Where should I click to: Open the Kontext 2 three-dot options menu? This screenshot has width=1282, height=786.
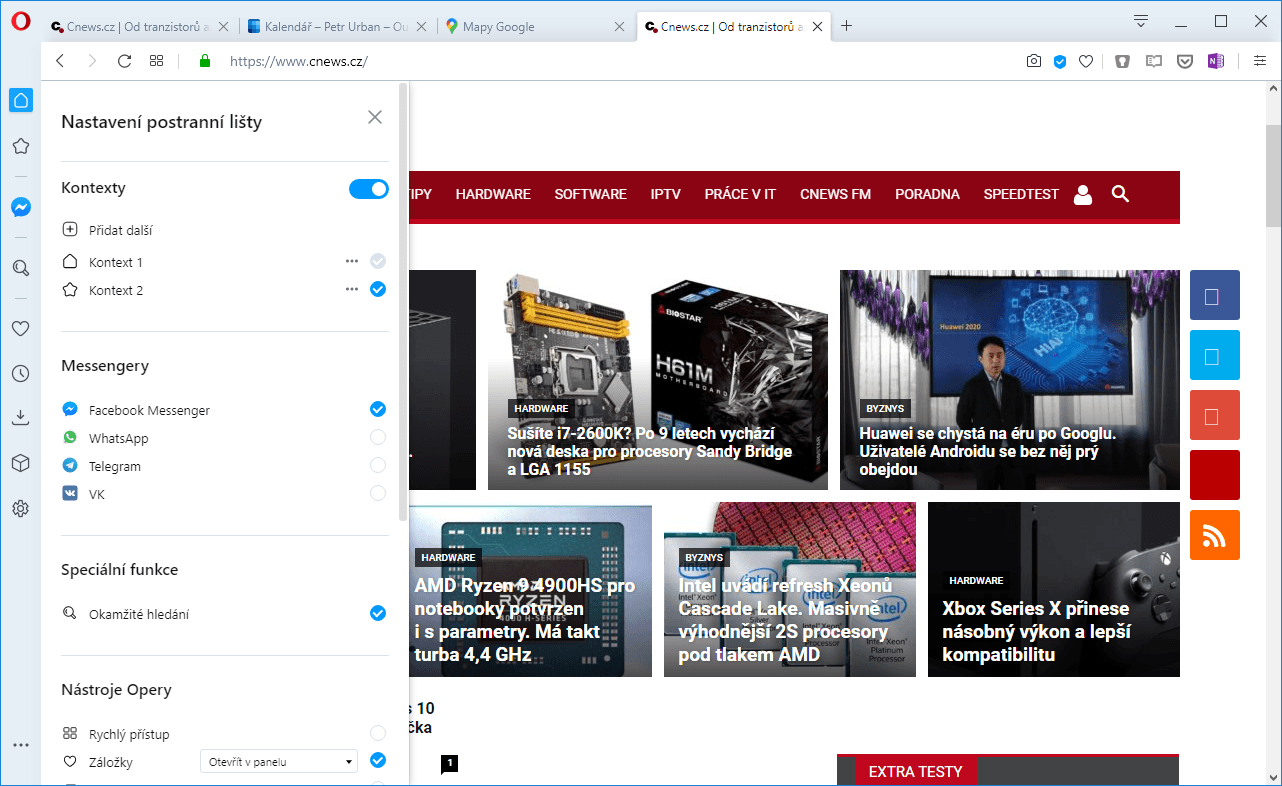351,289
